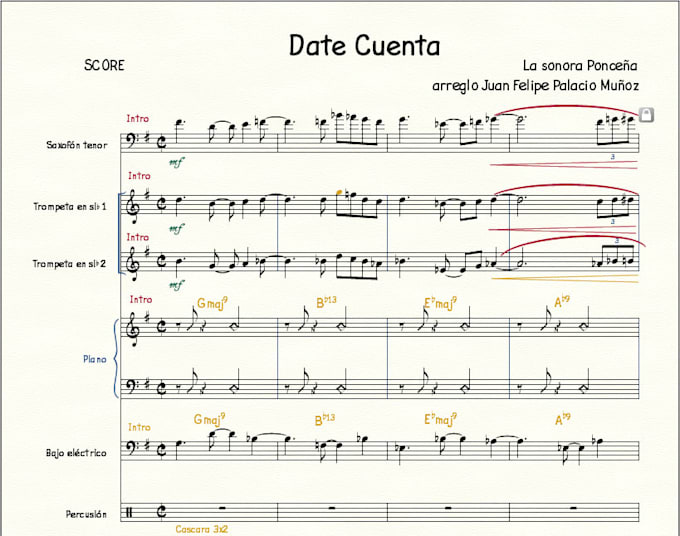Select the Bb13 chord symbol above Piano
Image resolution: width=680 pixels, height=536 pixels.
point(326,302)
